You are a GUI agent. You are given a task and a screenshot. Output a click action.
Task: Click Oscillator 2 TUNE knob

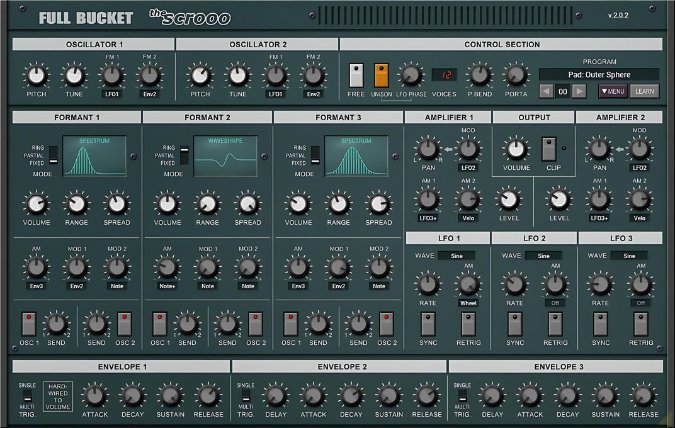click(238, 75)
